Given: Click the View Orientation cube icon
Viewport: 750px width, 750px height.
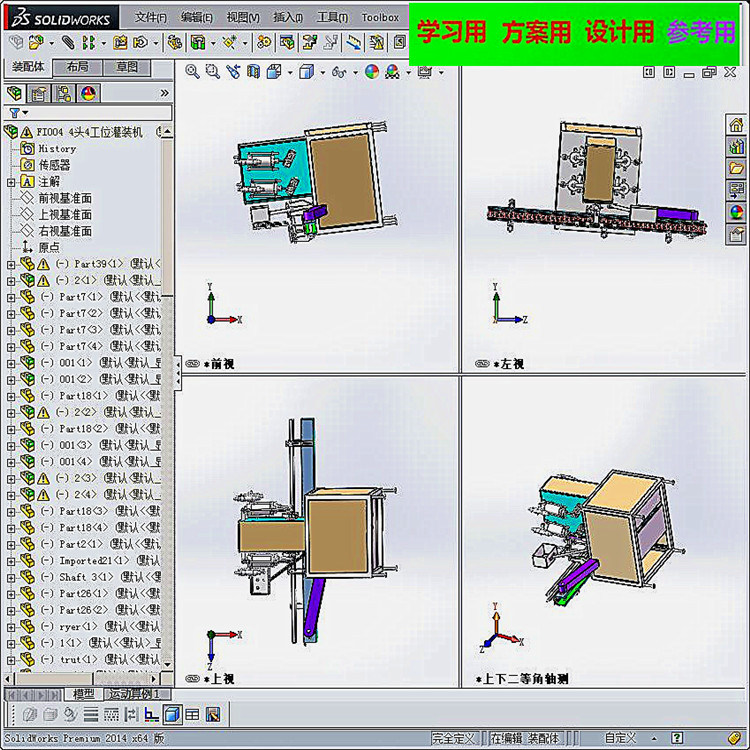Looking at the screenshot, I should click(274, 72).
